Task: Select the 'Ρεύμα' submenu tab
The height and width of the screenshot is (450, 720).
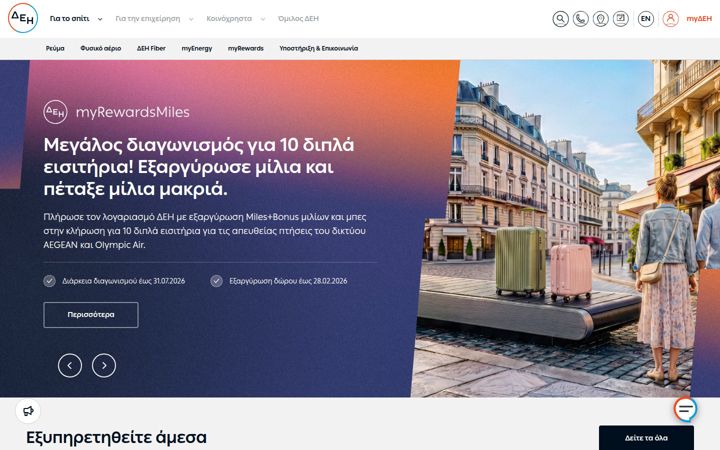Action: [x=55, y=48]
